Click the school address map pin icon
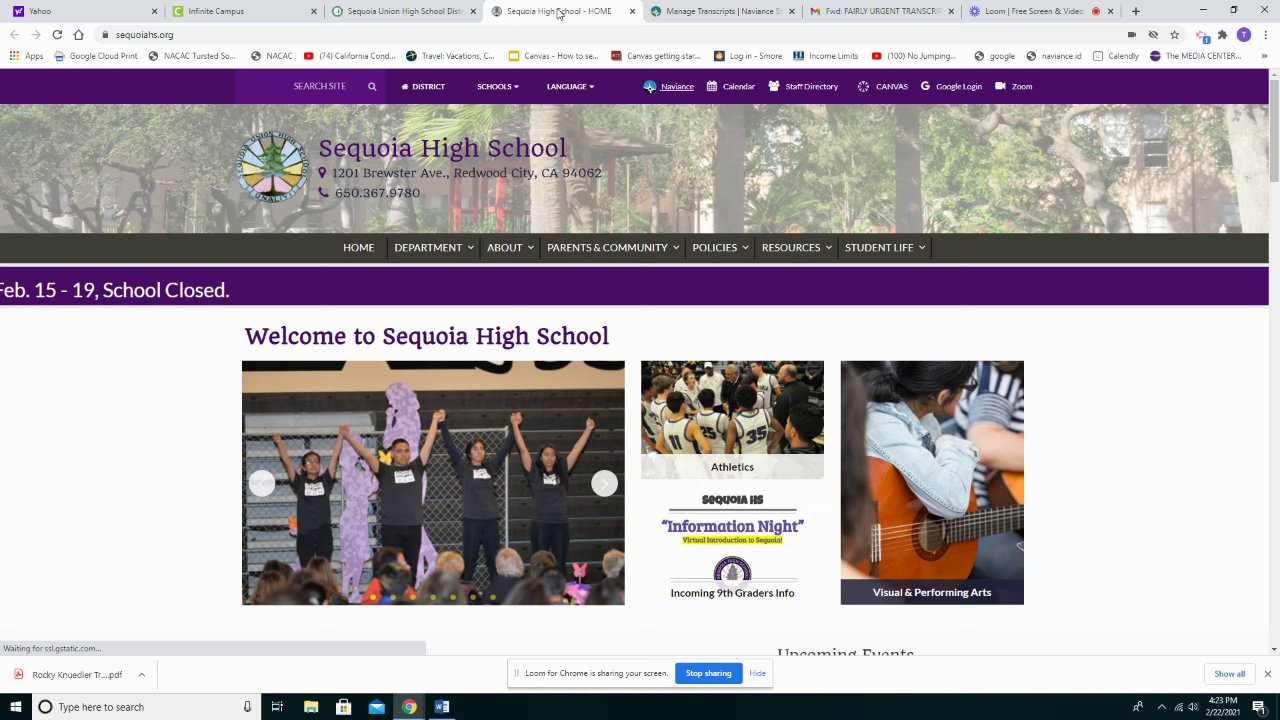Viewport: 1280px width, 720px height. (x=322, y=173)
